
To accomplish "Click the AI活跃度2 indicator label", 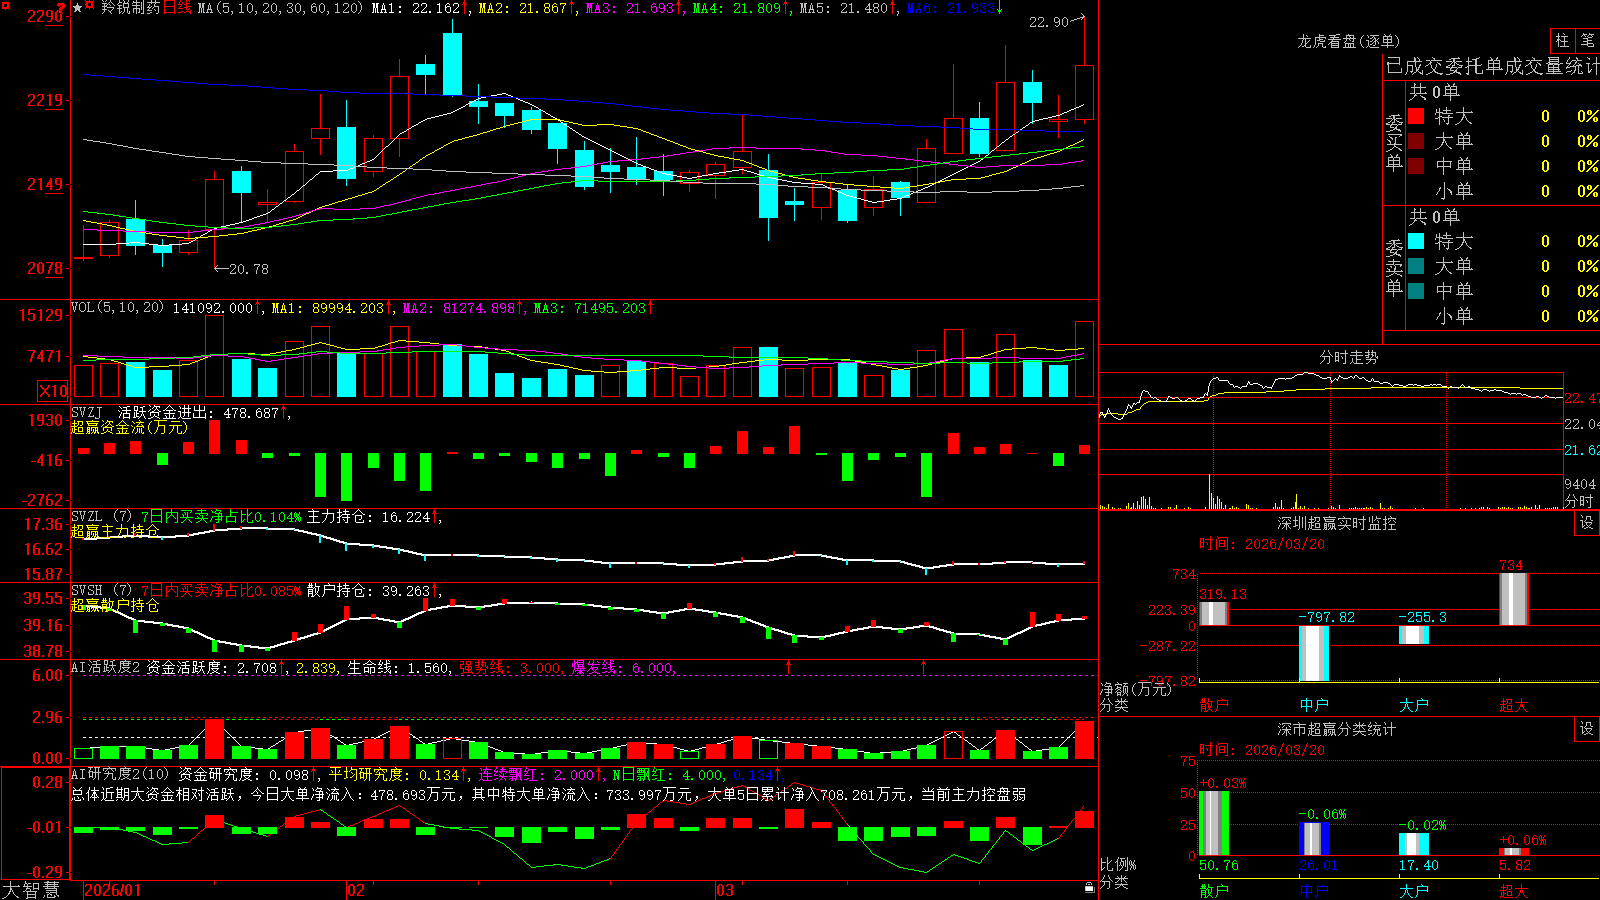I will [x=106, y=667].
